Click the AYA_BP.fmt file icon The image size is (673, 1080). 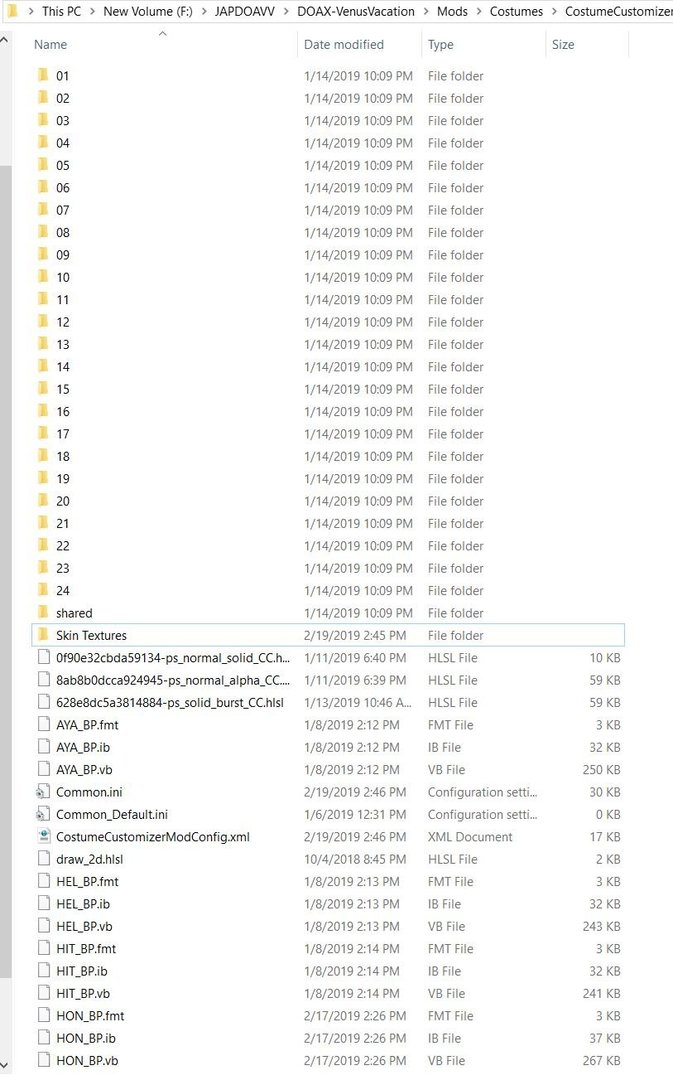coord(43,725)
